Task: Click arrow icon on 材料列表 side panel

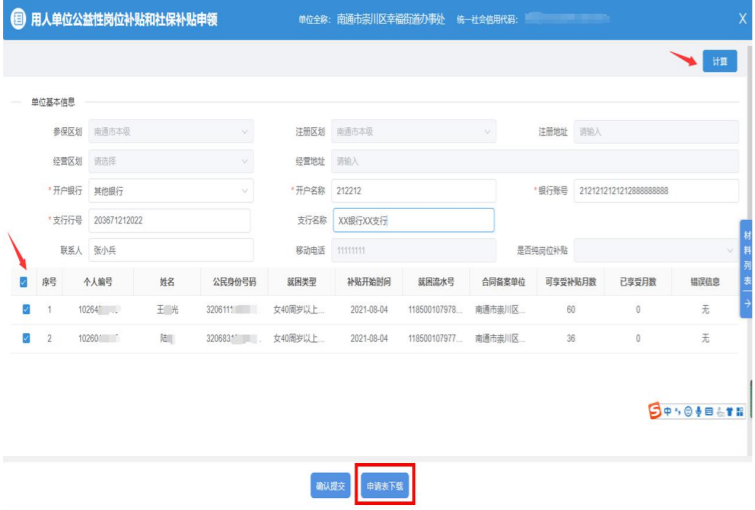Action: [746, 301]
